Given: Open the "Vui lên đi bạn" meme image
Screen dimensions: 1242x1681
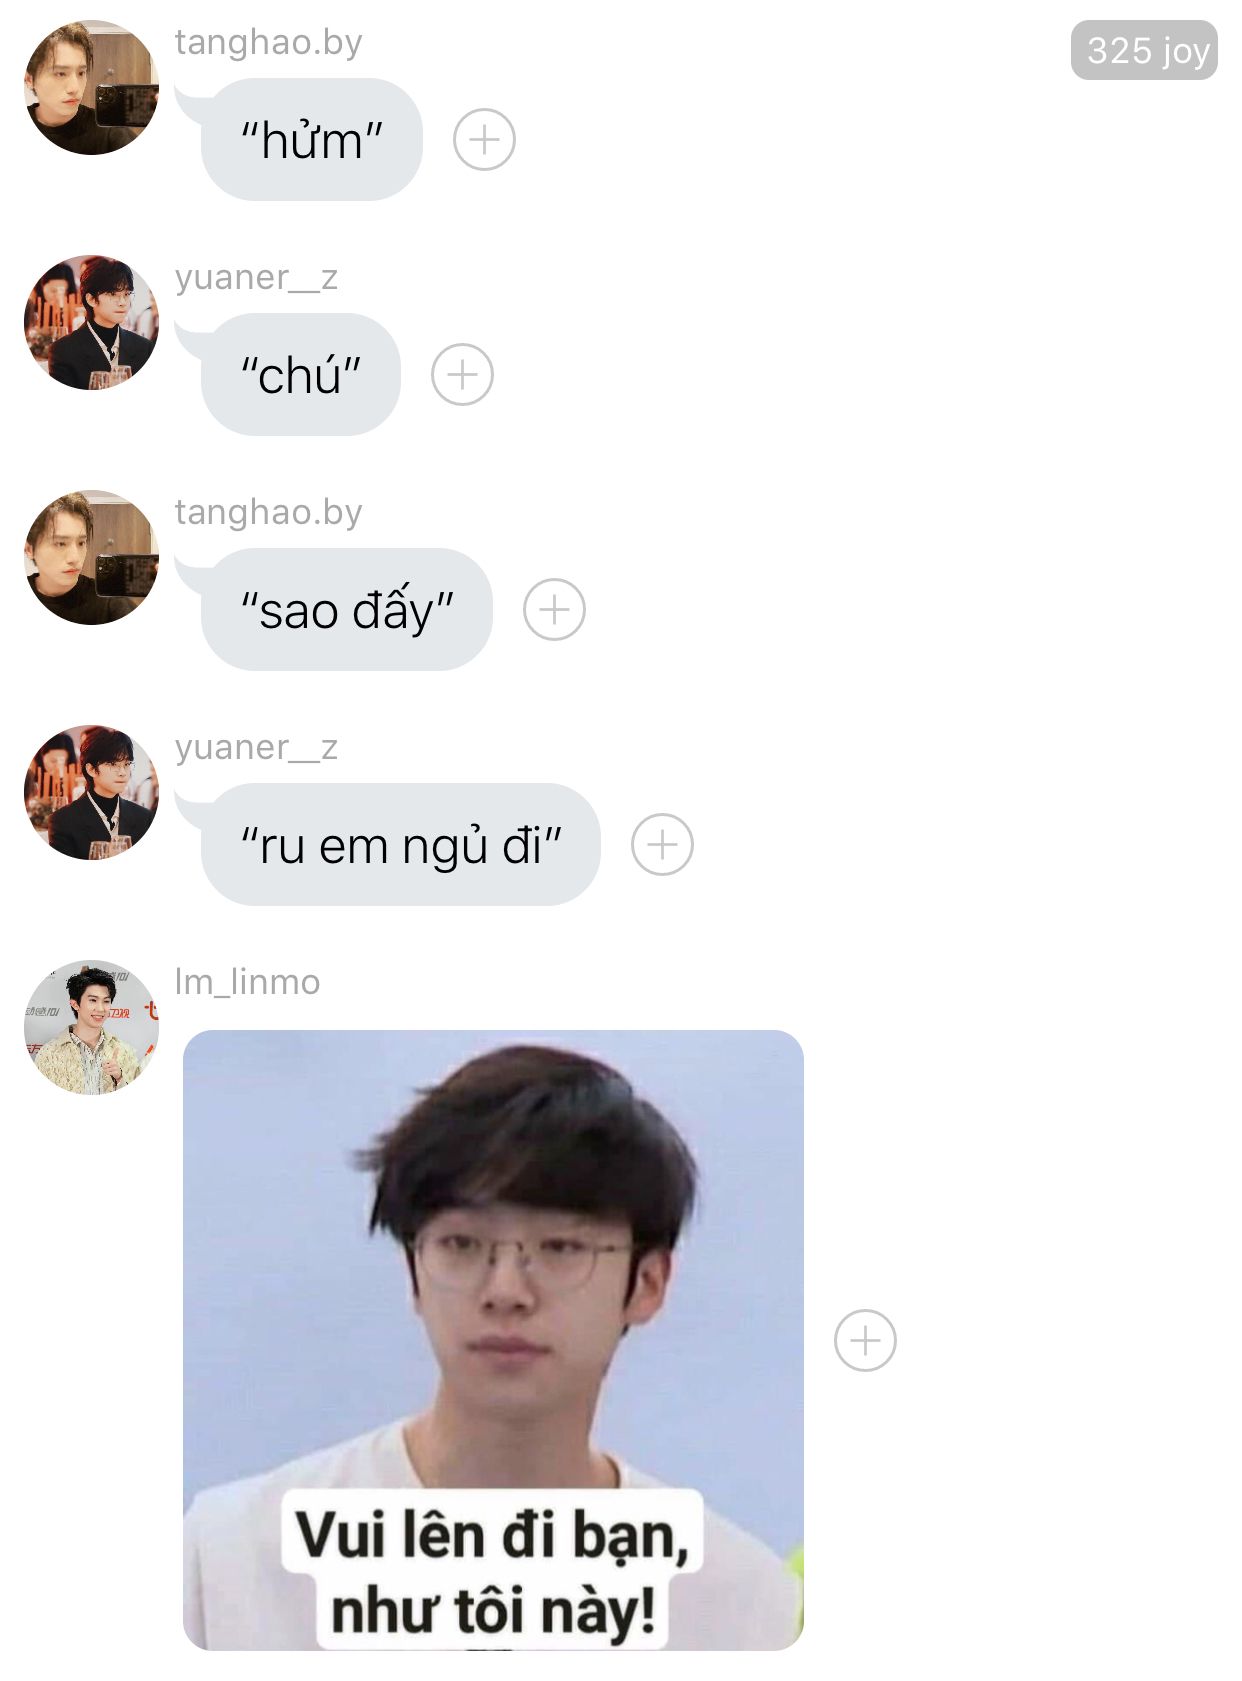Looking at the screenshot, I should click(x=493, y=1340).
